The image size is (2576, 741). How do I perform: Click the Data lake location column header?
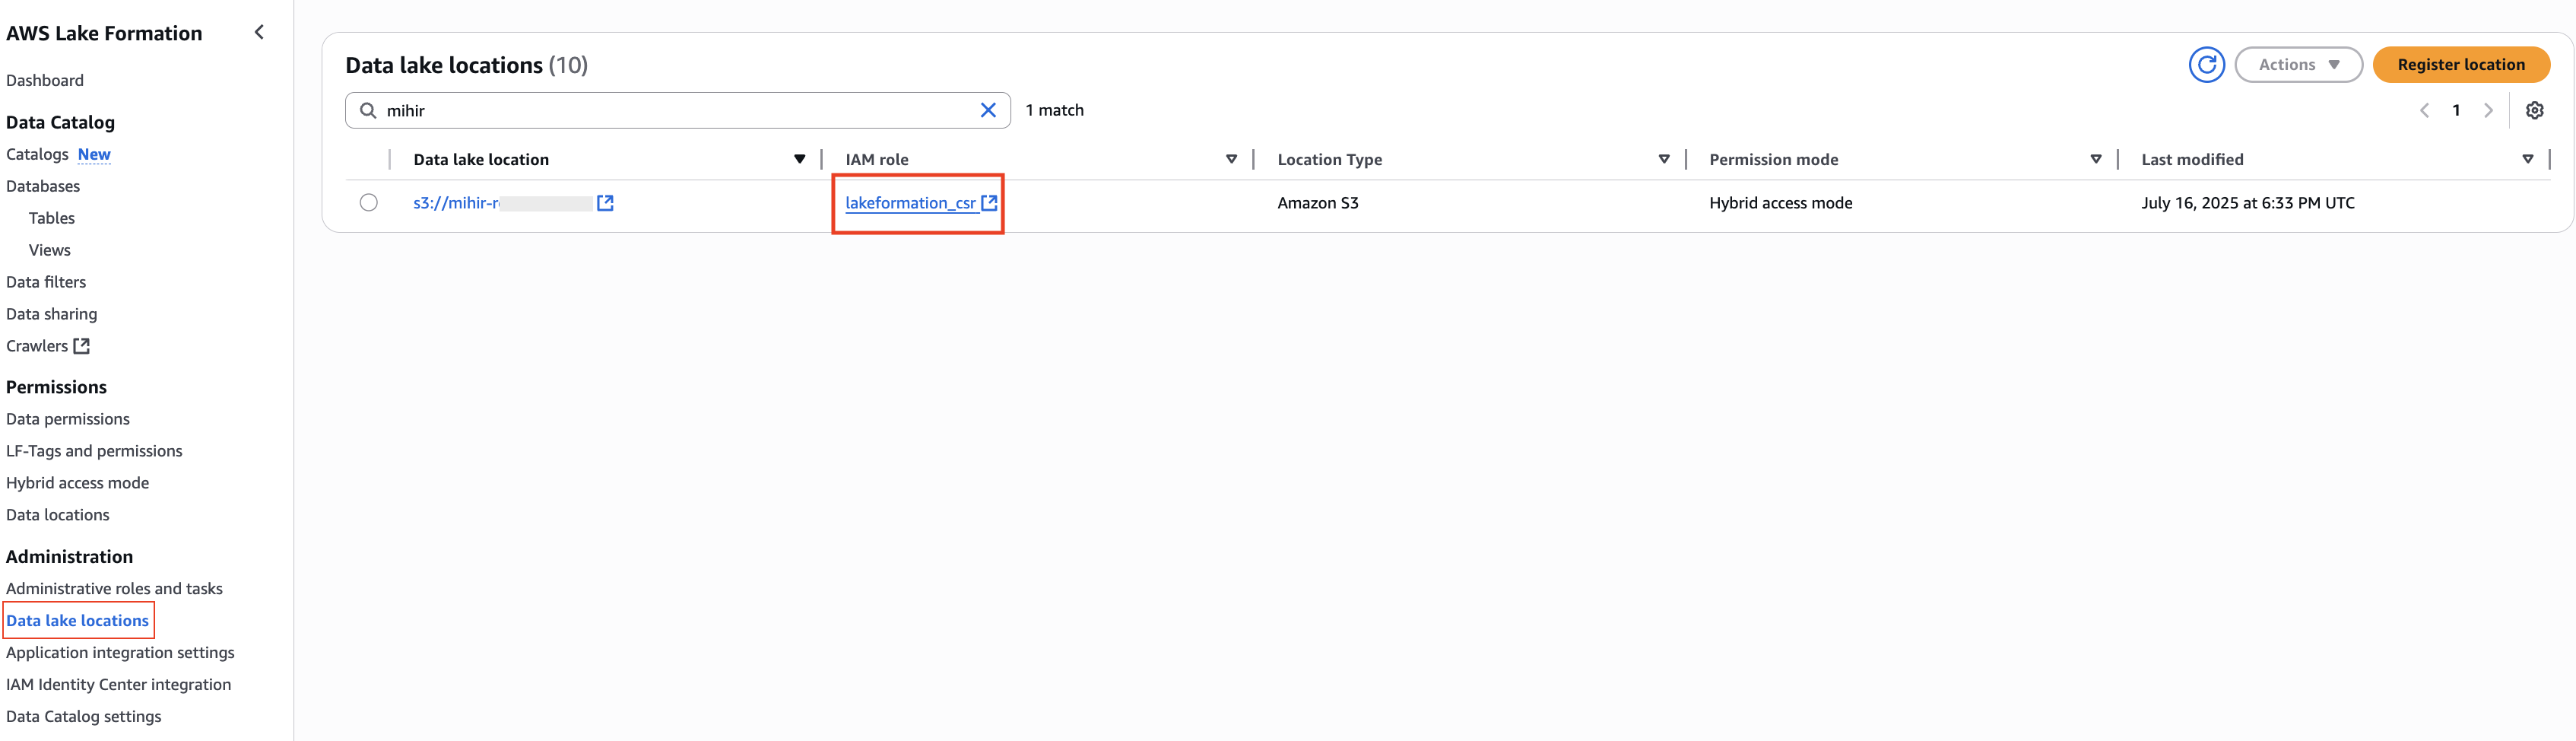click(x=481, y=159)
